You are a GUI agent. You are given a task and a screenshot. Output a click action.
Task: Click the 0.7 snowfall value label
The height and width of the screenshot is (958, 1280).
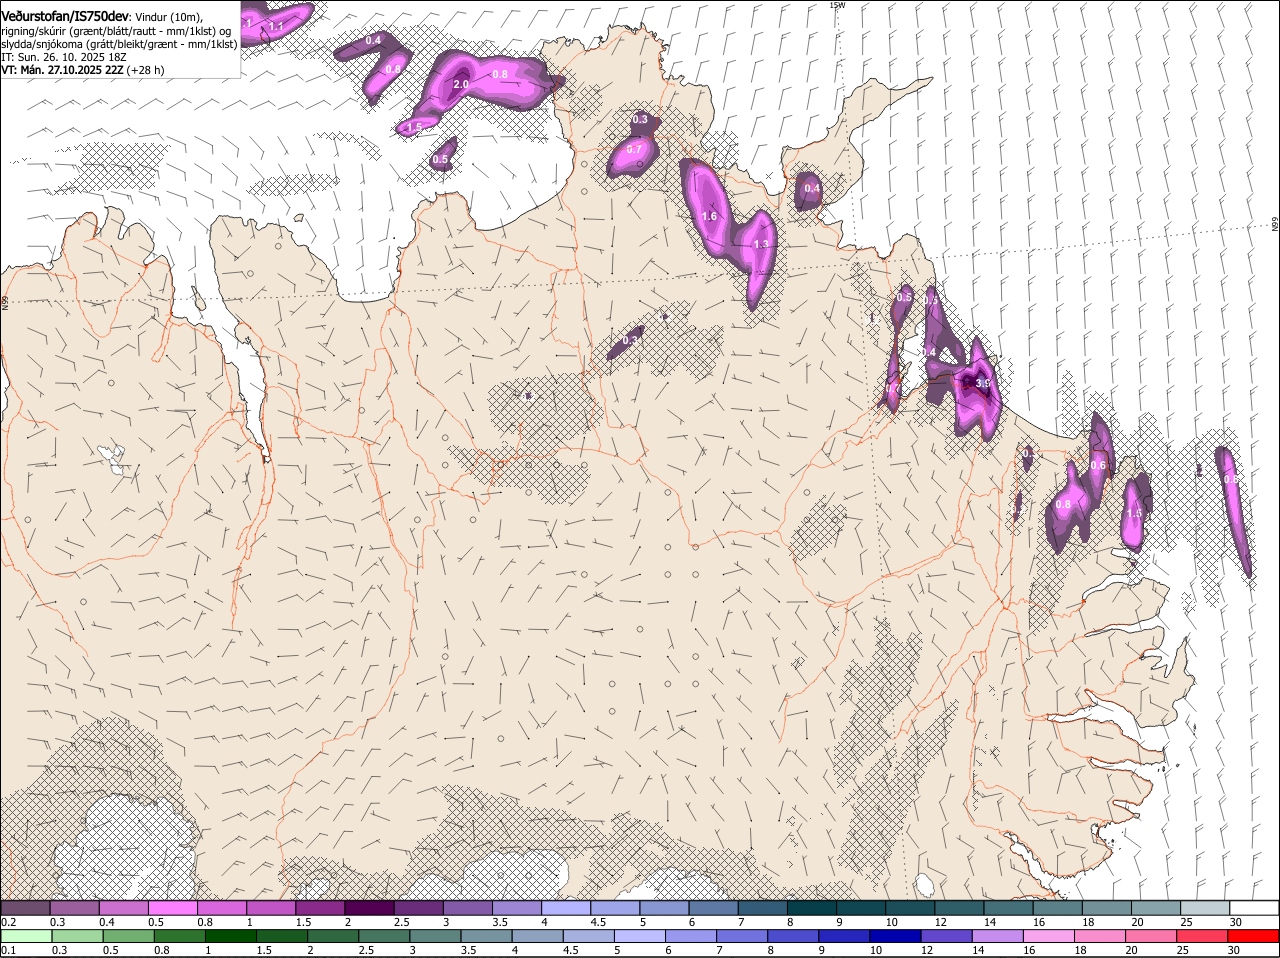point(634,149)
